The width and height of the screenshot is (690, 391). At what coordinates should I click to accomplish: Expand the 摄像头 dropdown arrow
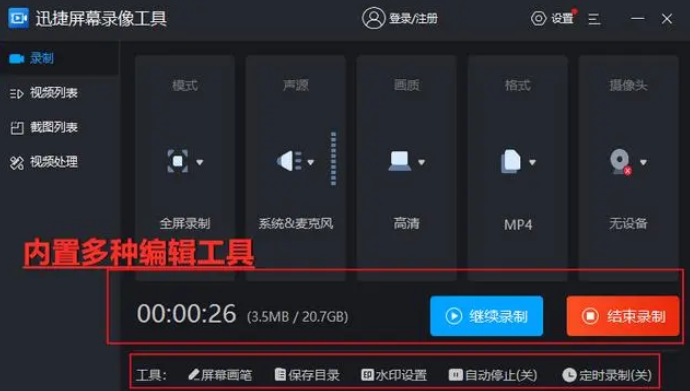pos(643,162)
